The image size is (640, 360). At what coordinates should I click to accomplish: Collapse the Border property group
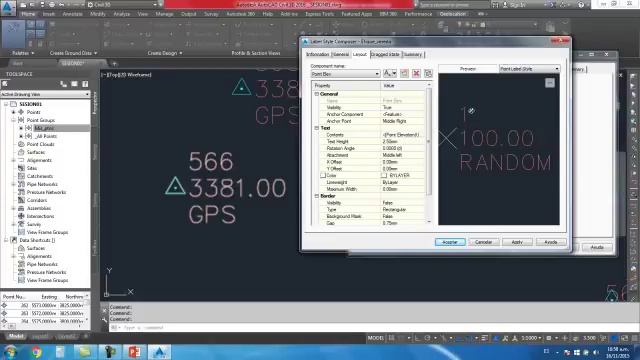click(x=316, y=196)
